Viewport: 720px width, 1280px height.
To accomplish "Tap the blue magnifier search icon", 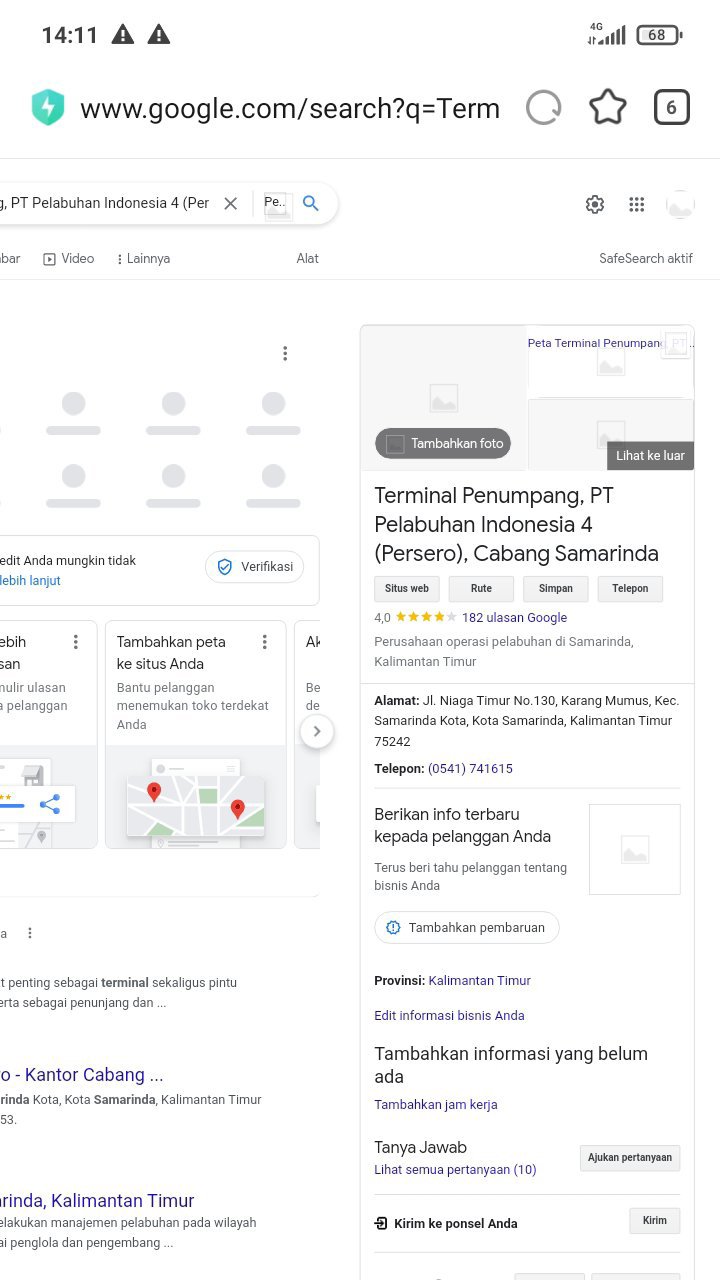I will 311,203.
